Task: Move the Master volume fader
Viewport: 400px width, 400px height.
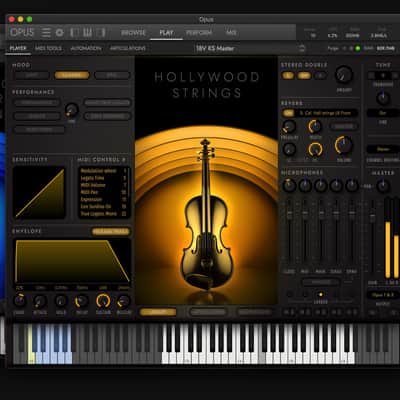Action: (372, 217)
